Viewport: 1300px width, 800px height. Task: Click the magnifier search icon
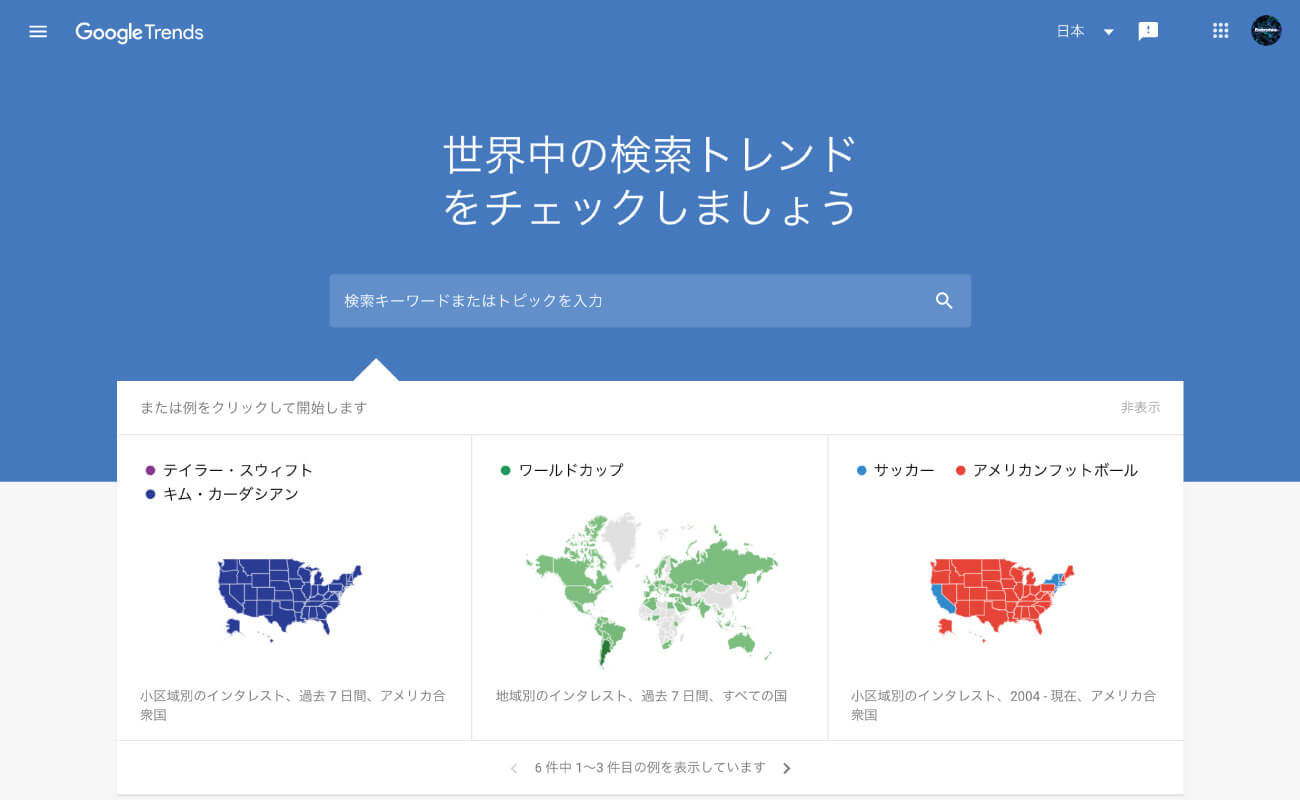[x=944, y=301]
